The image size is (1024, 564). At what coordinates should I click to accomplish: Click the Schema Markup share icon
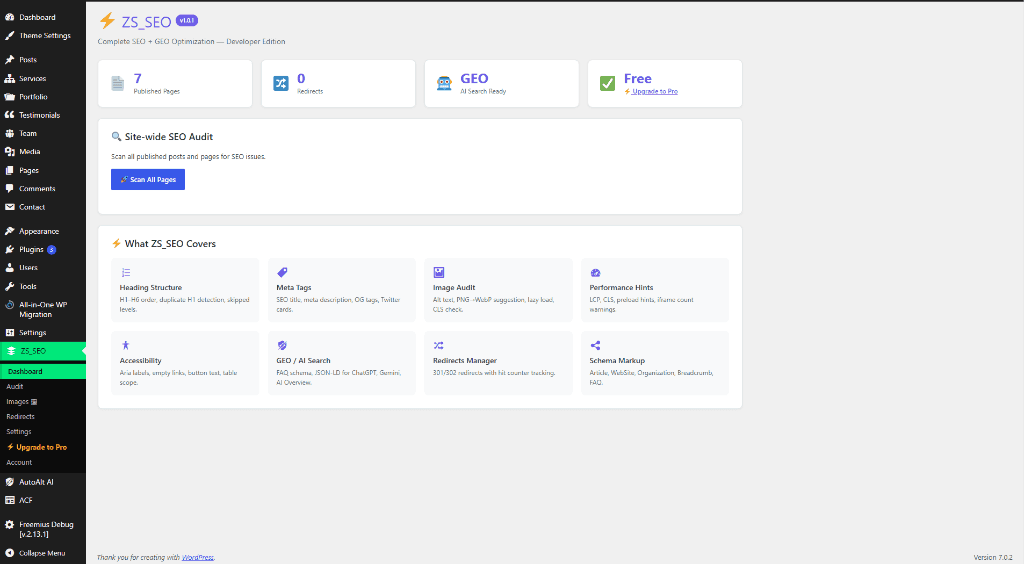pyautogui.click(x=596, y=345)
